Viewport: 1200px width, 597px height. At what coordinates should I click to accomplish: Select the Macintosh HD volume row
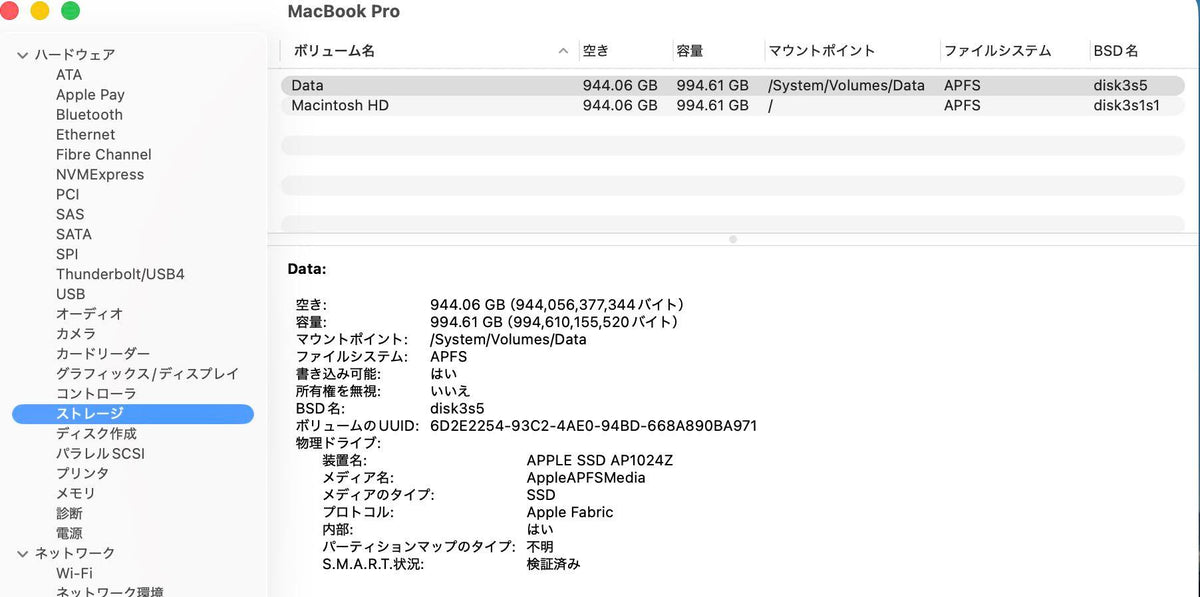pyautogui.click(x=732, y=105)
